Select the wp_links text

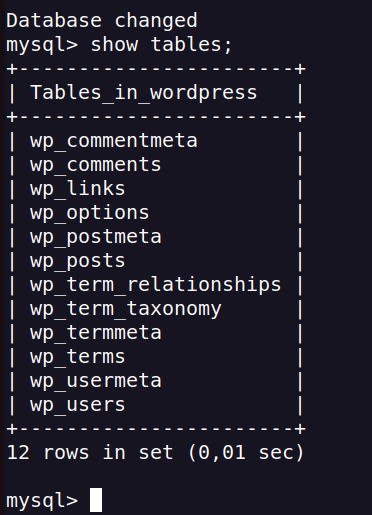(x=78, y=189)
